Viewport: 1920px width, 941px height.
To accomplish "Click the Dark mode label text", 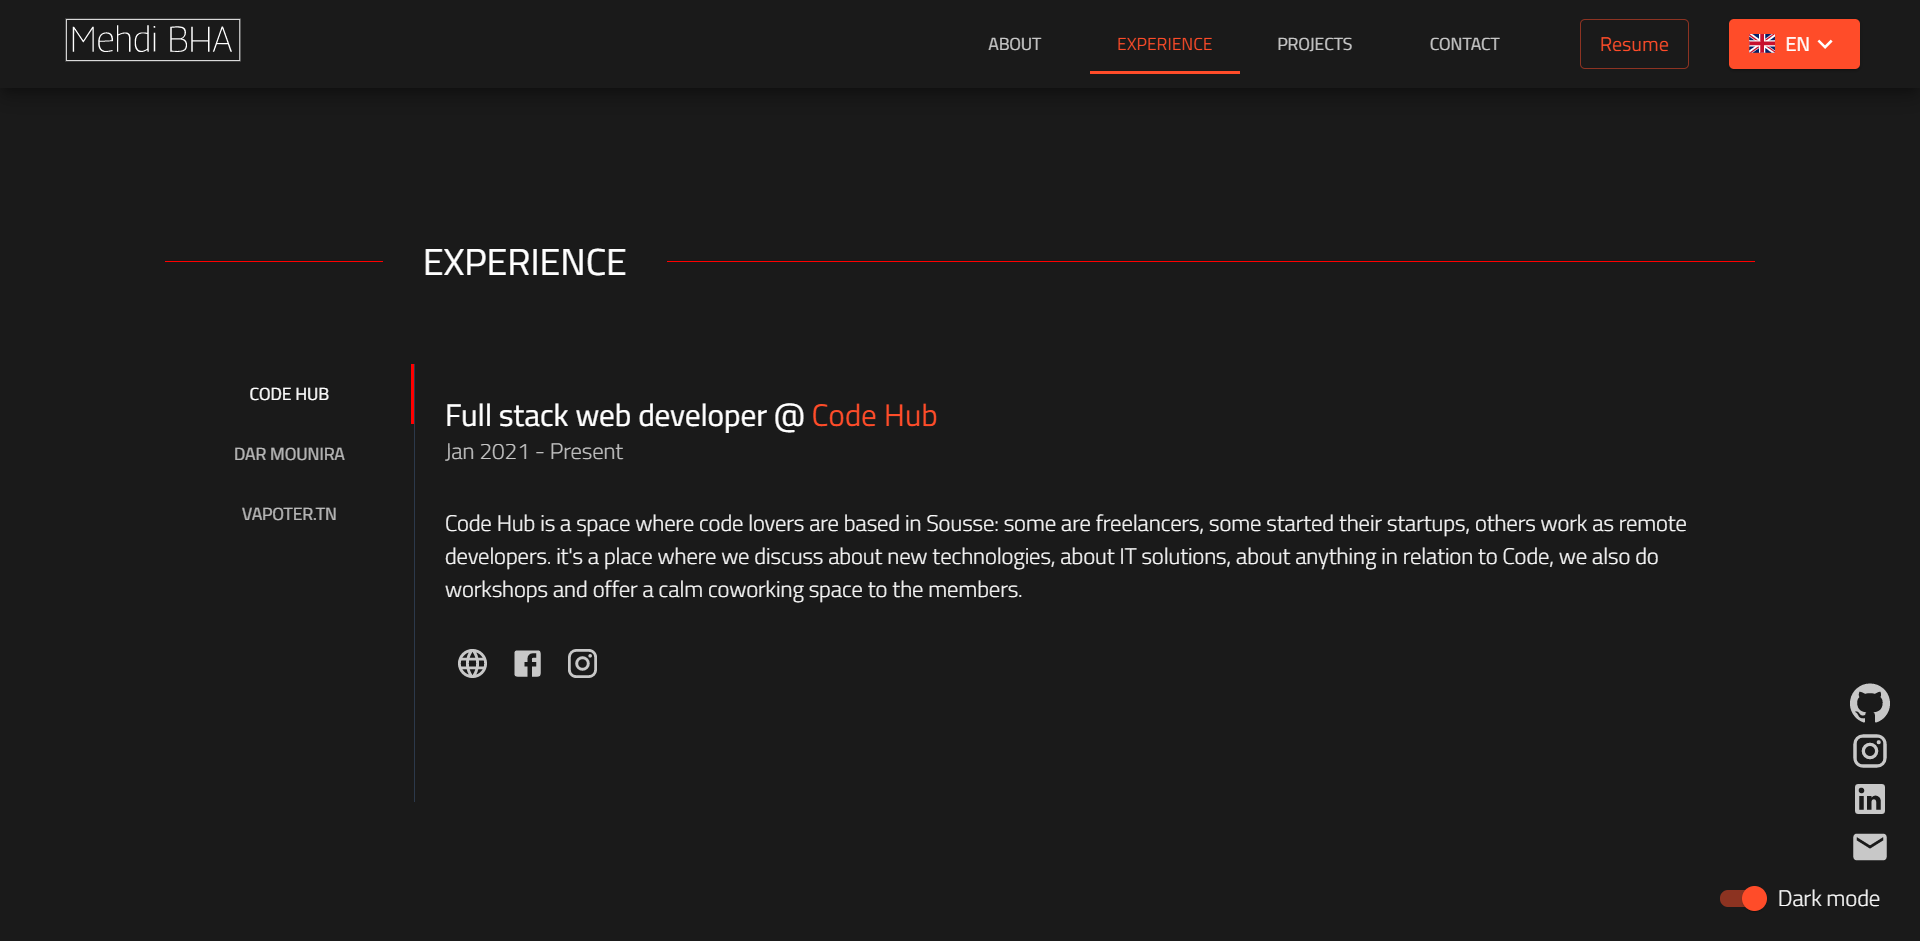I will click(1828, 898).
